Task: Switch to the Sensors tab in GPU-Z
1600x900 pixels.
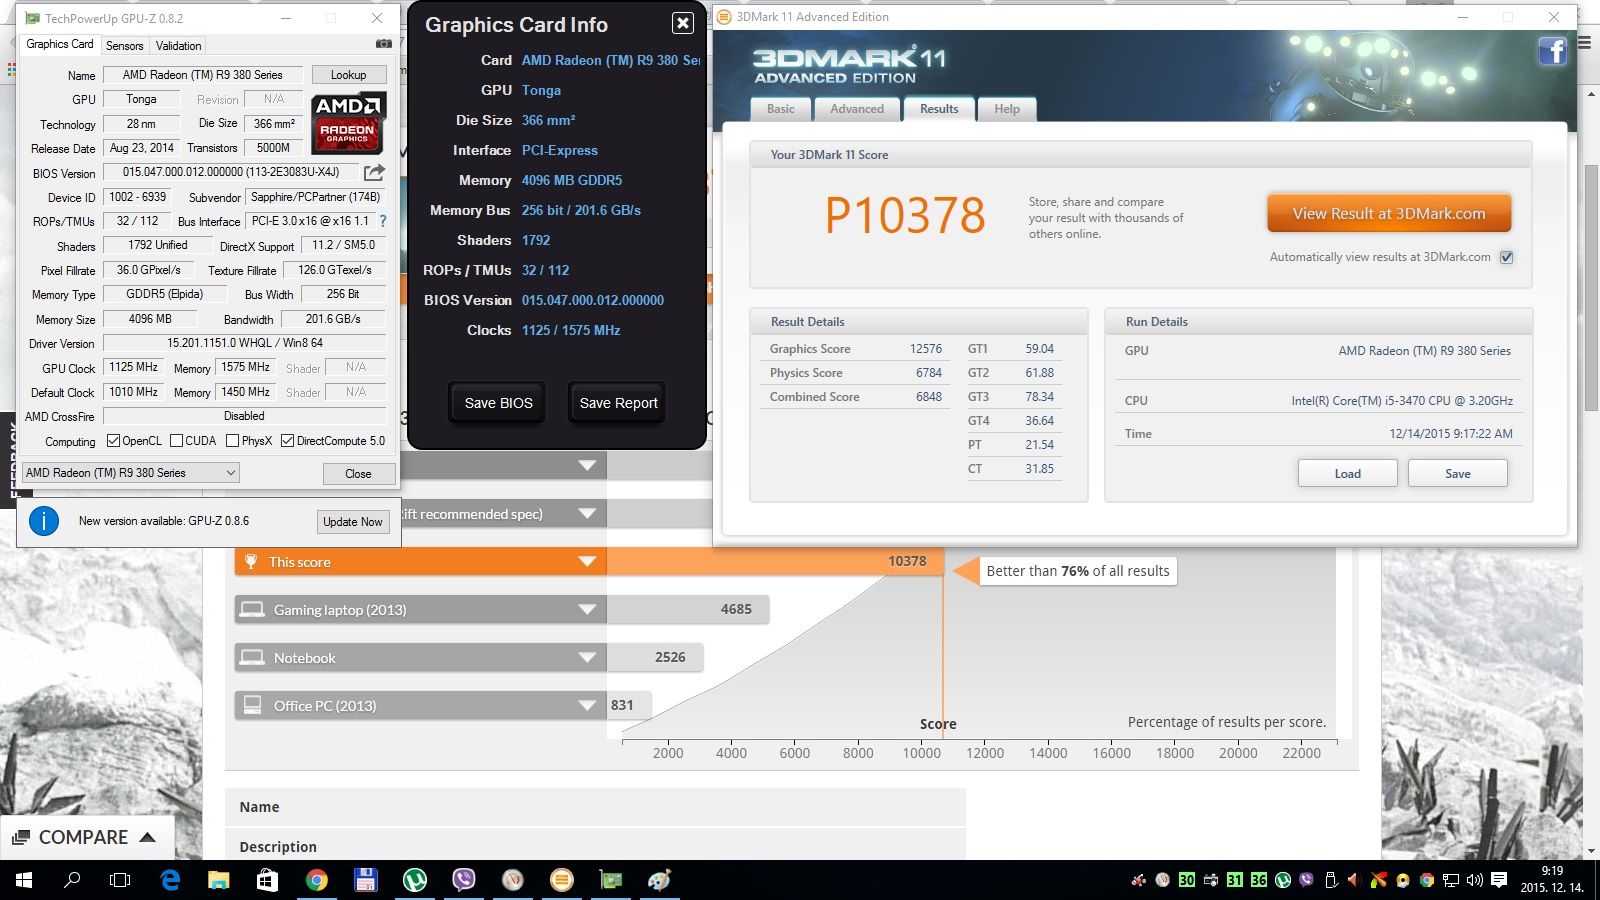Action: click(124, 46)
